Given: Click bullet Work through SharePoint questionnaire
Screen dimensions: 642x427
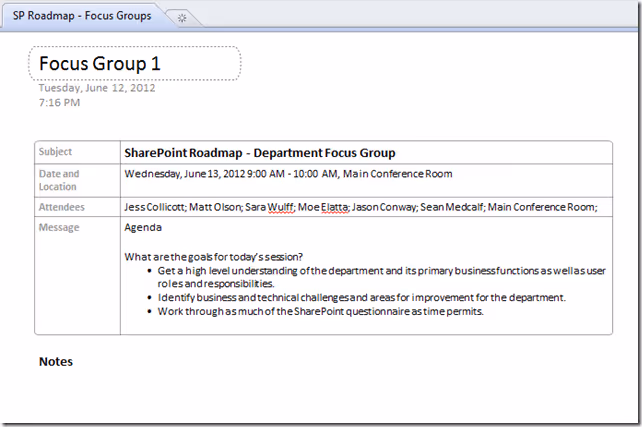Looking at the screenshot, I should click(x=321, y=312).
